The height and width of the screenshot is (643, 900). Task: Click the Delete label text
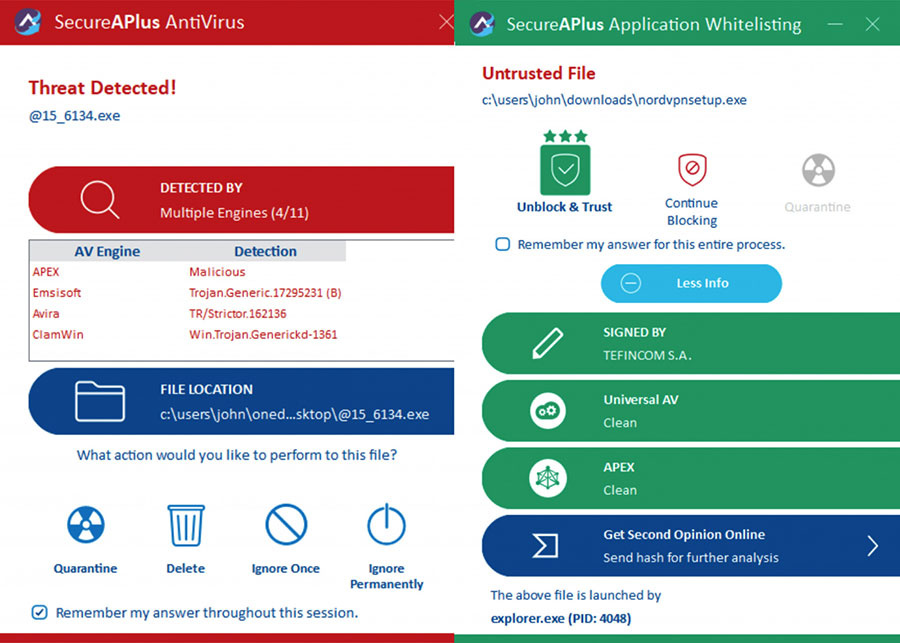tap(185, 568)
